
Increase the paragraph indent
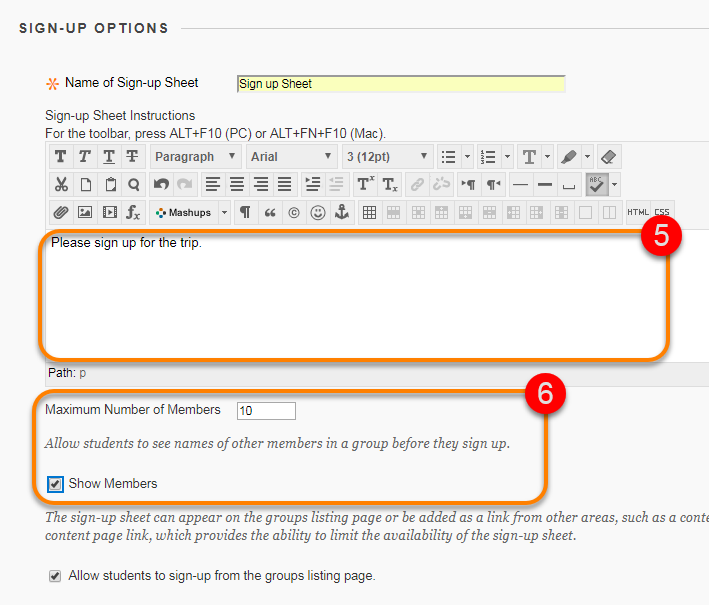pyautogui.click(x=312, y=184)
